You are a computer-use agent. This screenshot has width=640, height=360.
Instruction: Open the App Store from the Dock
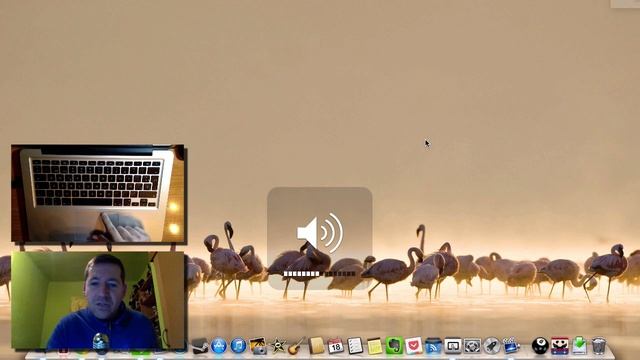tap(219, 346)
